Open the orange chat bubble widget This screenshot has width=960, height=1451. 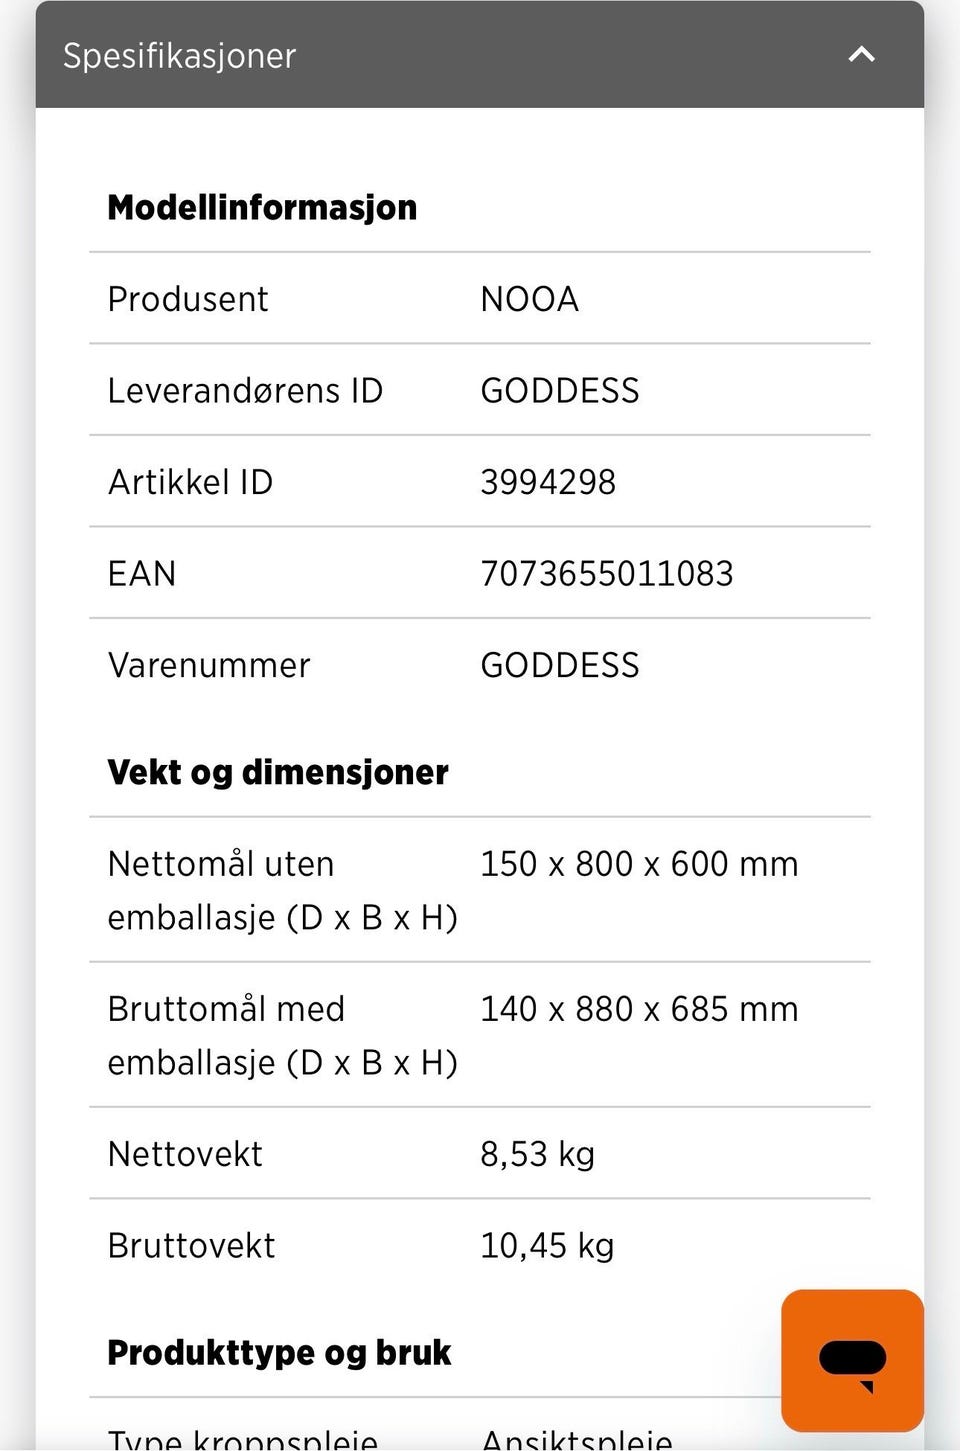pos(852,1360)
